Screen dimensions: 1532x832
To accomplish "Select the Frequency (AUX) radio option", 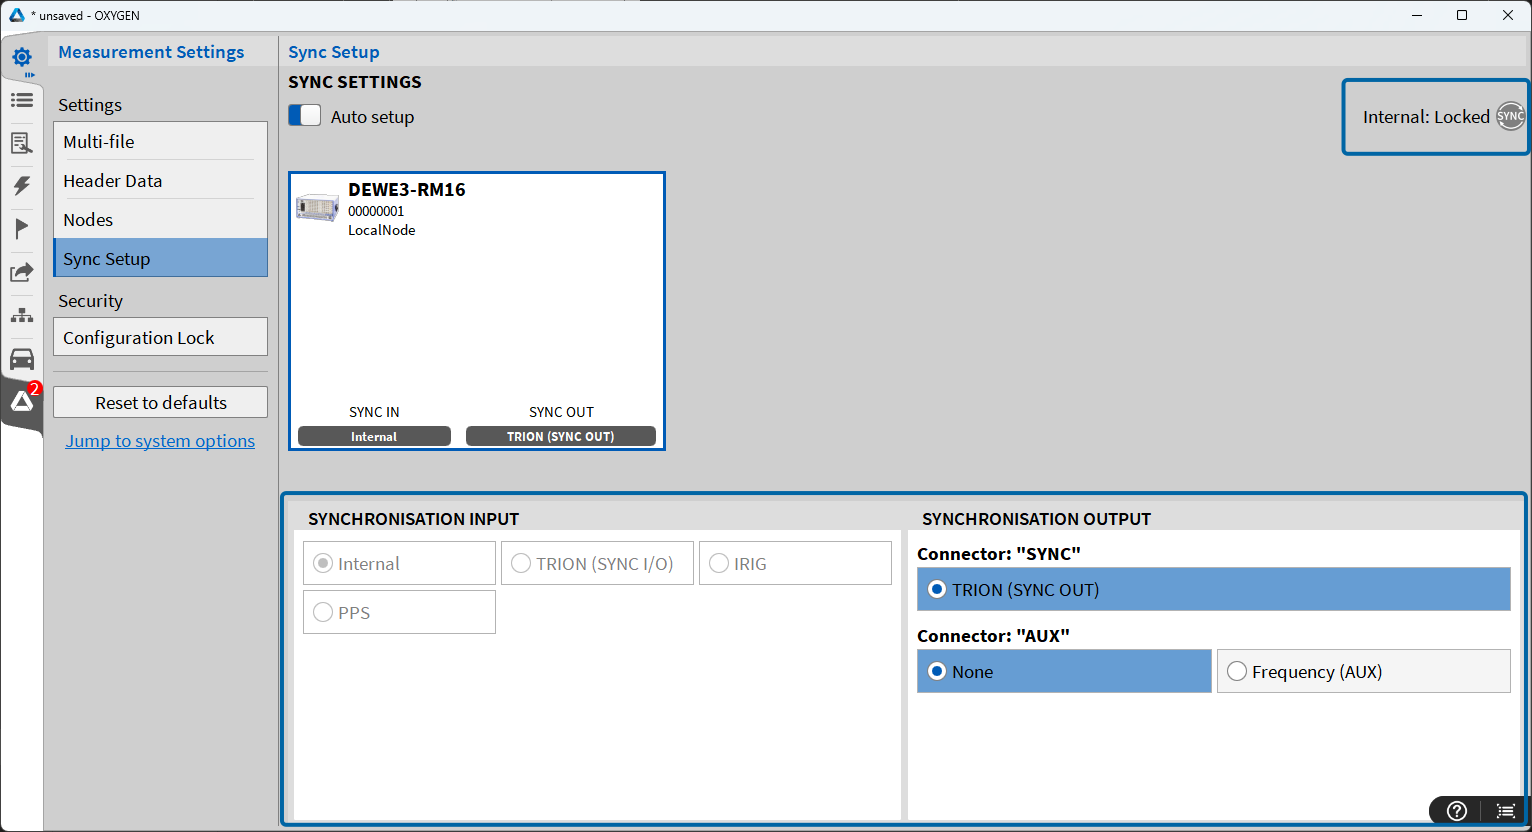I will click(x=1237, y=672).
